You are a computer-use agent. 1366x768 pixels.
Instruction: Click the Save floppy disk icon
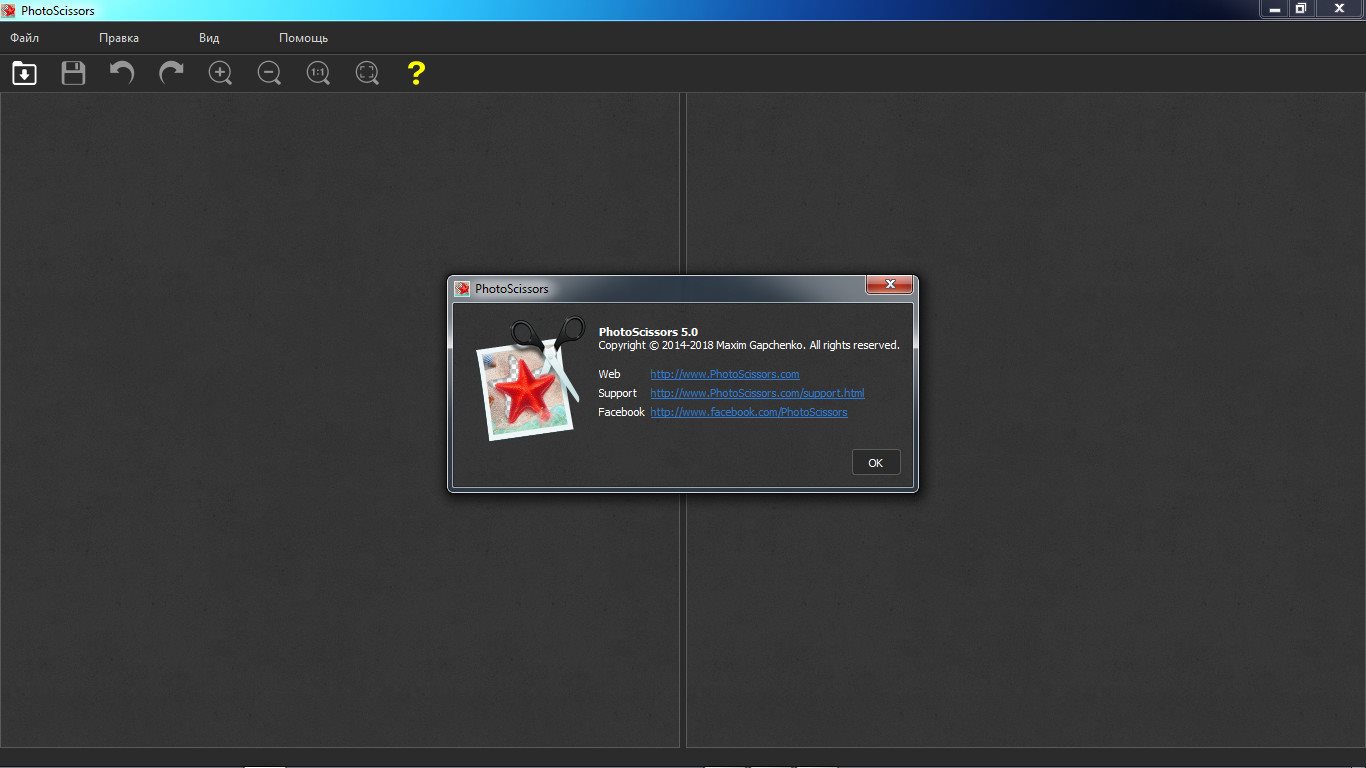[x=73, y=73]
